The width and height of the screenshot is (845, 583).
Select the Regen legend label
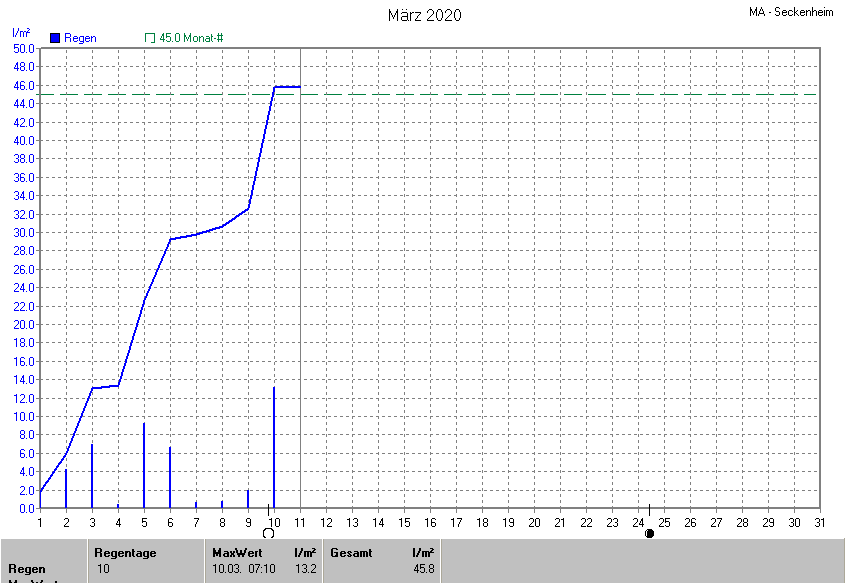[80, 38]
